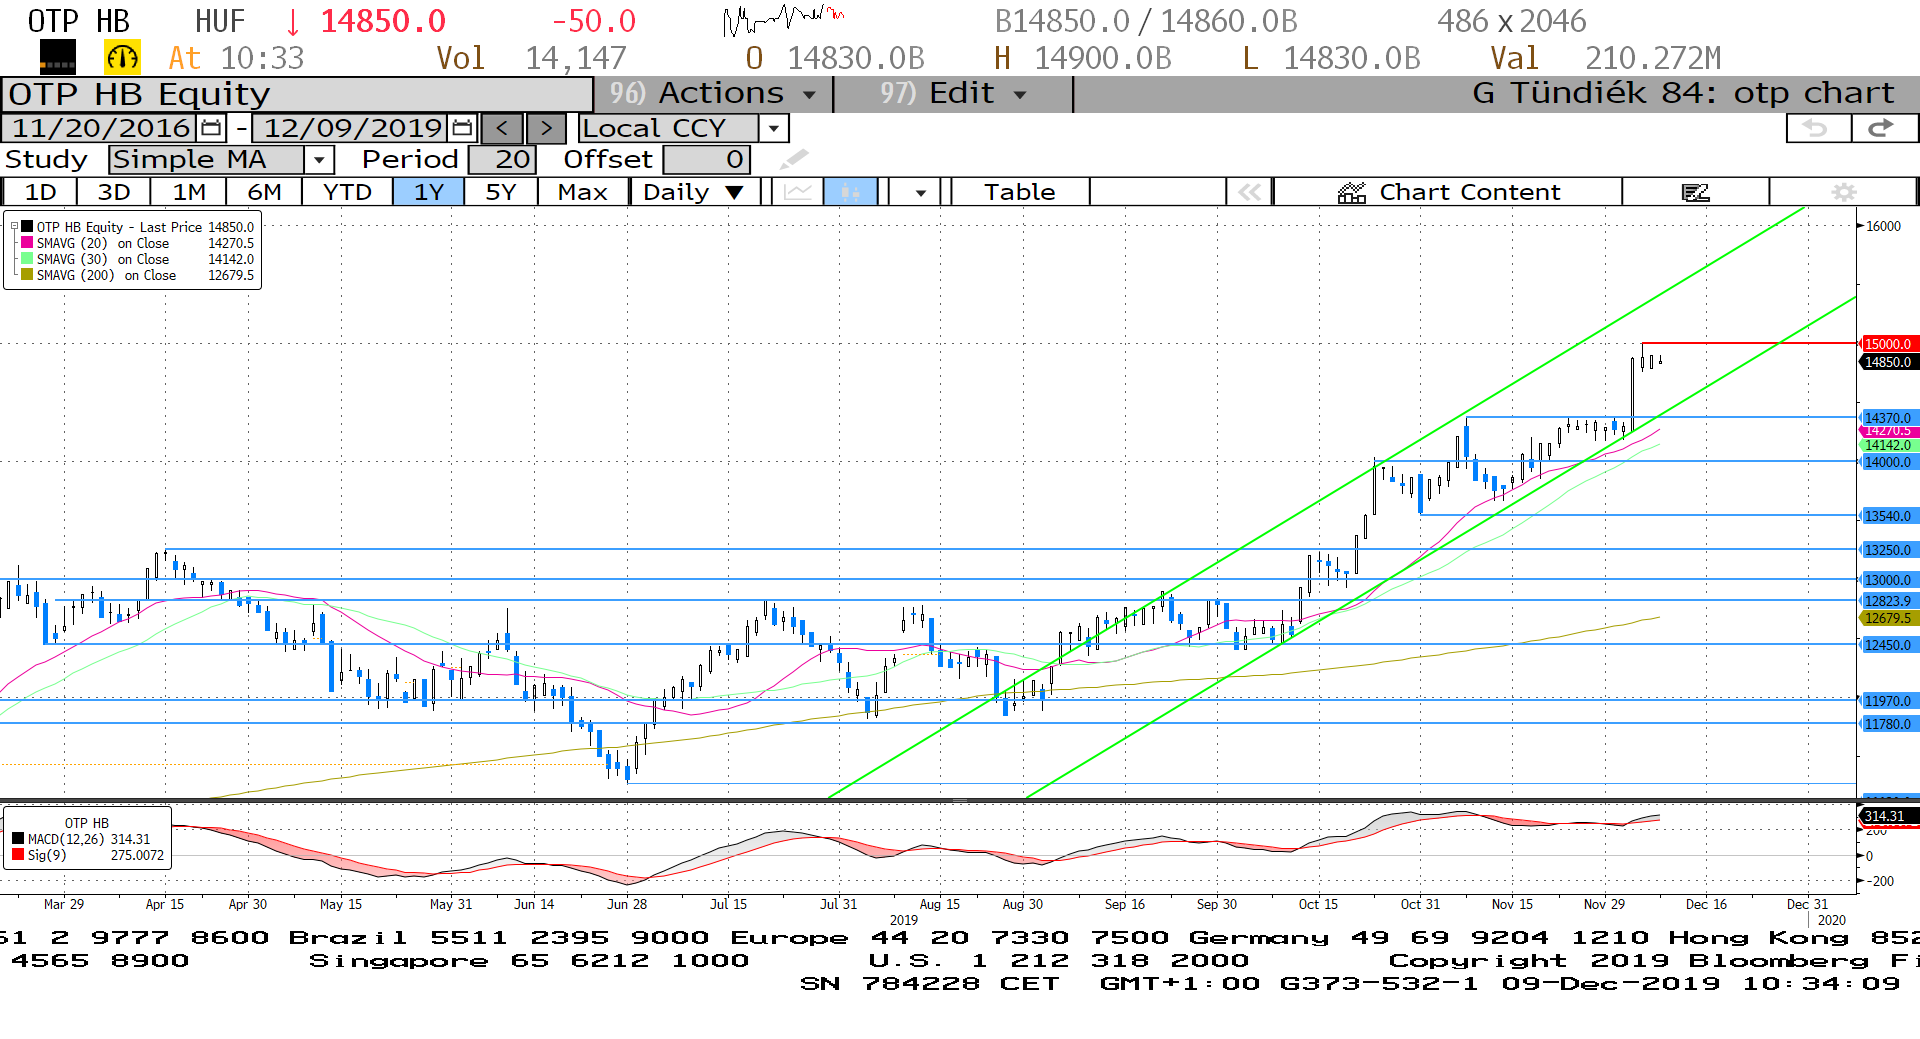Click the double-left collapse arrows
Viewport: 1920px width, 1039px height.
tap(1250, 192)
